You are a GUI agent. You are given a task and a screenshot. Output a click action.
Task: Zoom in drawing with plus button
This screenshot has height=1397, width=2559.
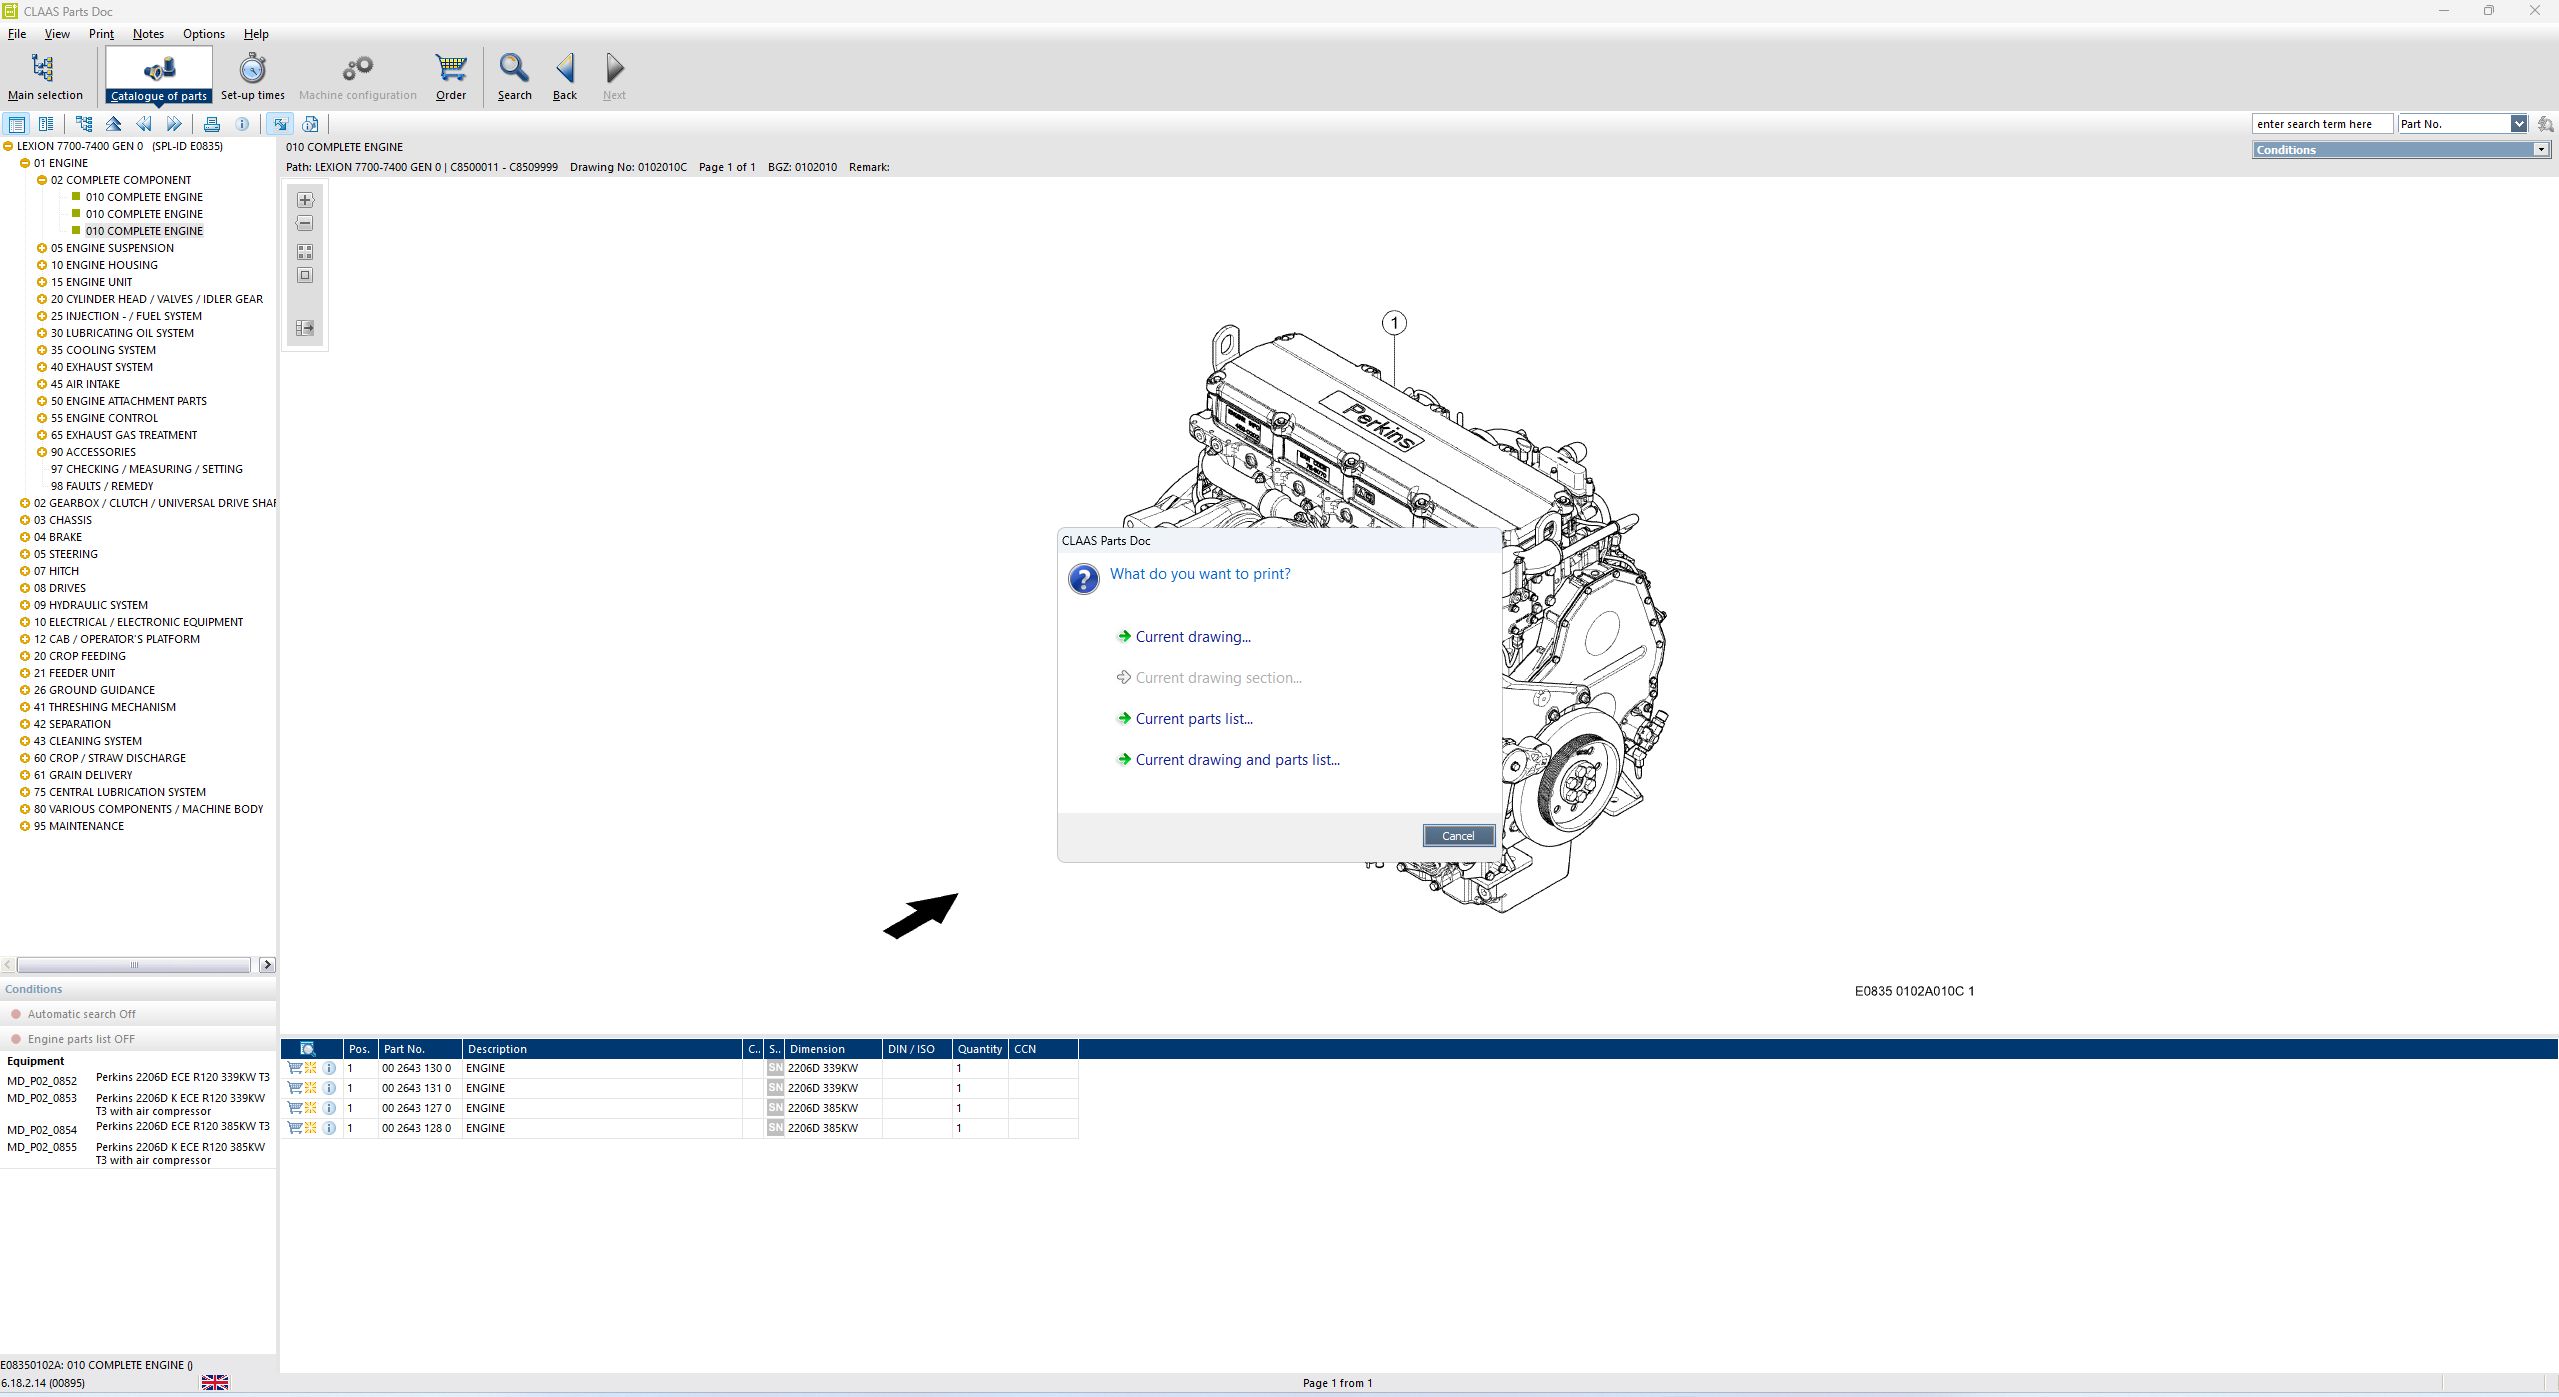(305, 200)
